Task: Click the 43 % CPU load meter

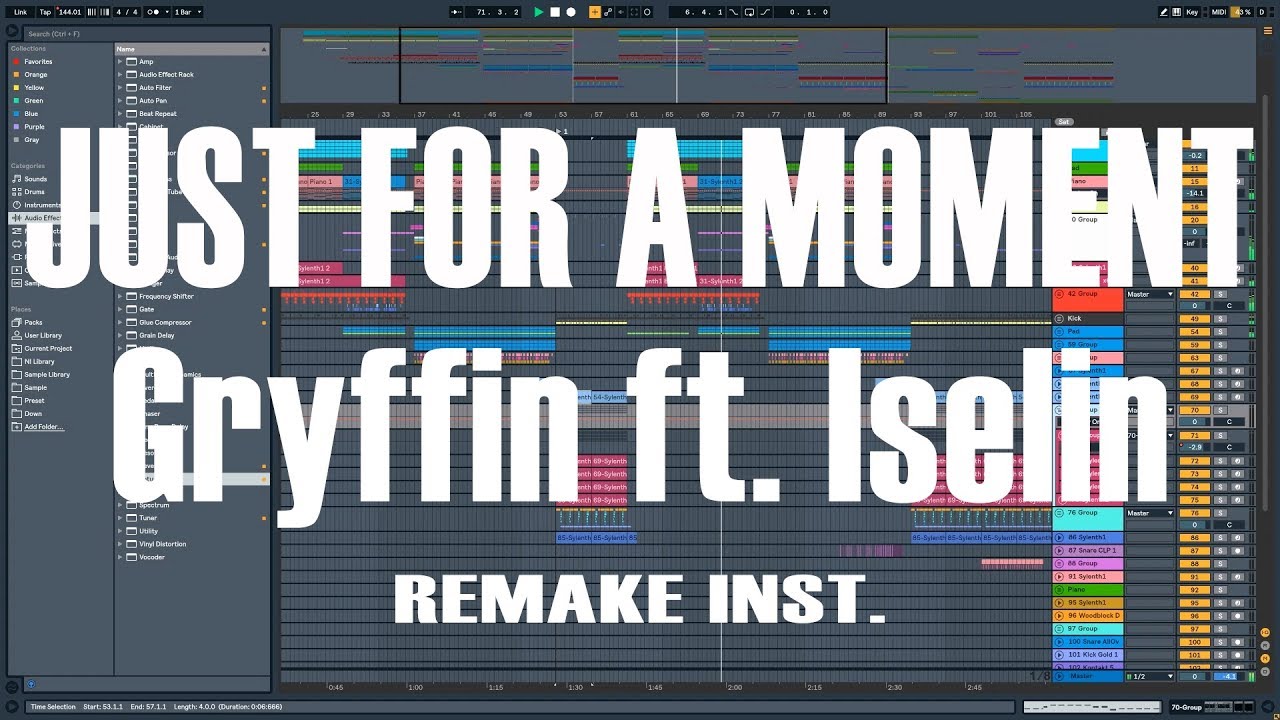Action: point(1241,12)
